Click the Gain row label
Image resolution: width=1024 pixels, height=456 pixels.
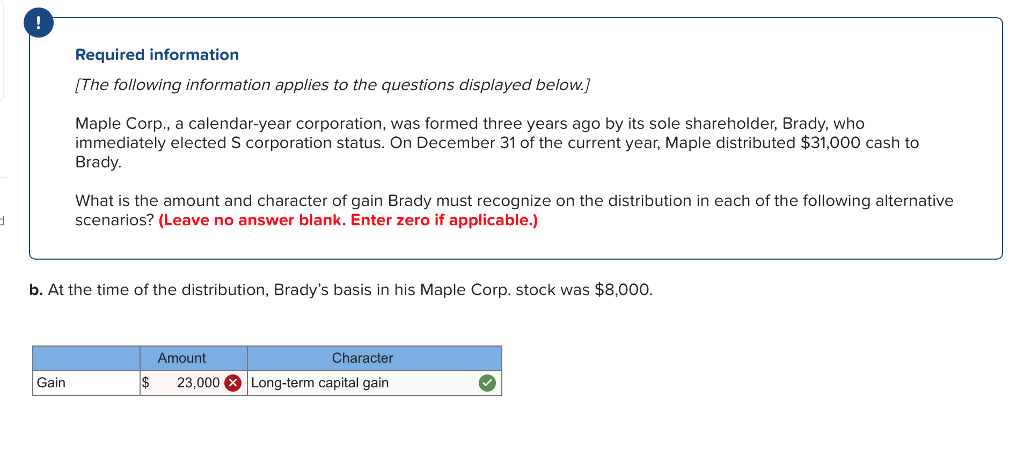click(51, 383)
